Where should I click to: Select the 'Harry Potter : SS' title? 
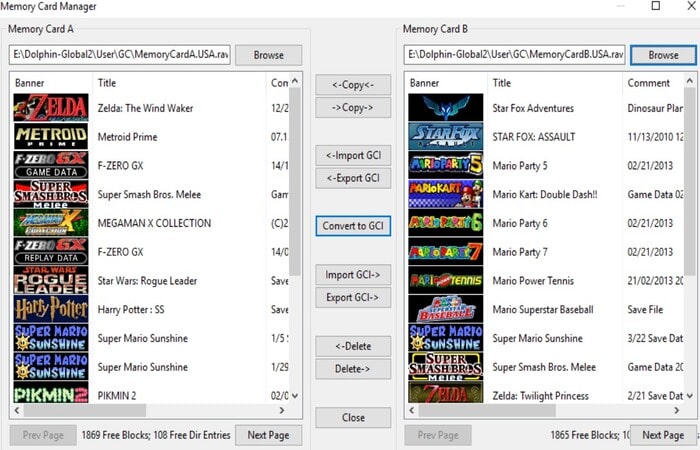[131, 309]
